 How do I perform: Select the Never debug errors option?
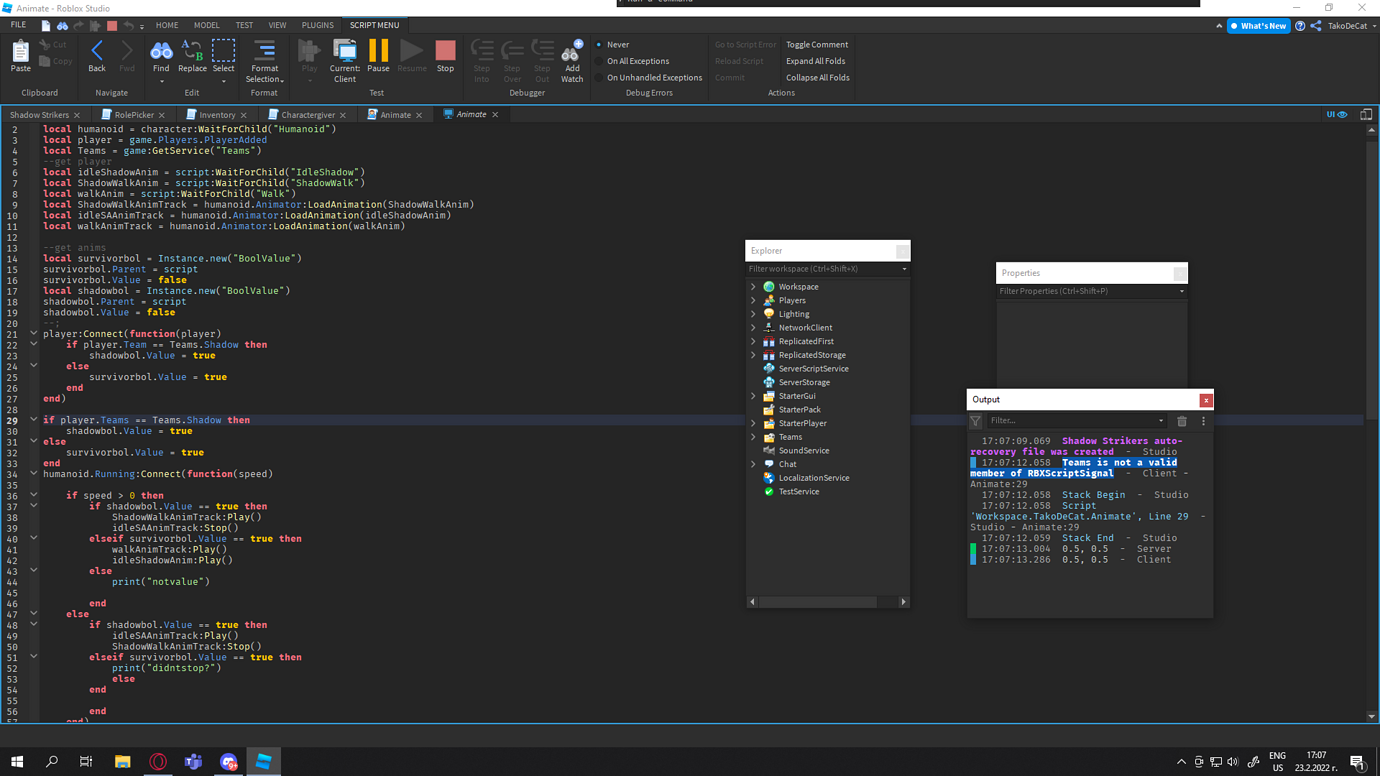(612, 45)
